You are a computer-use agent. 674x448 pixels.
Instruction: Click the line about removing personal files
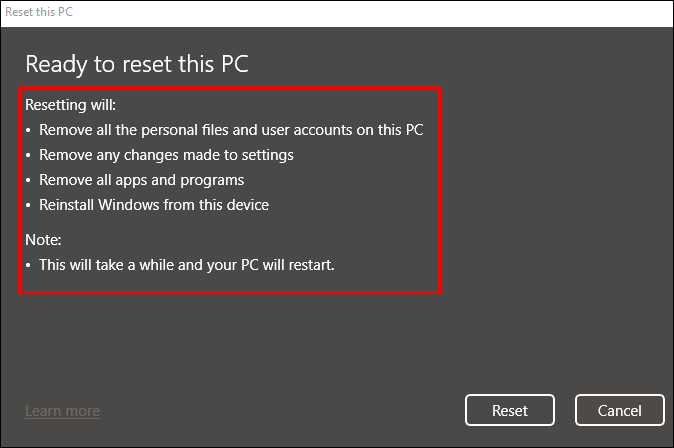231,130
